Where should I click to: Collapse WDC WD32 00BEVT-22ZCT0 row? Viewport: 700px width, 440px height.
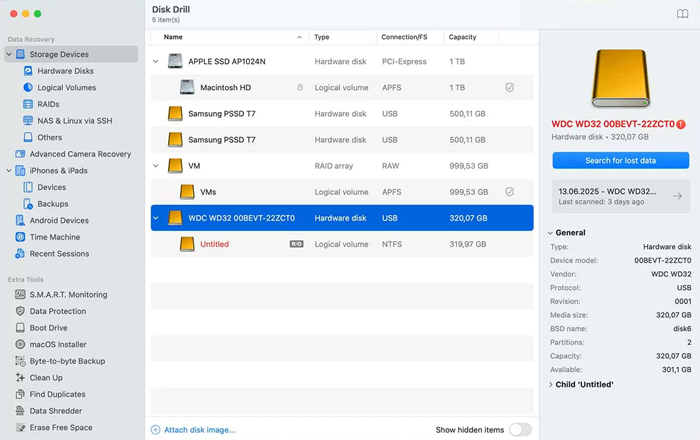156,218
